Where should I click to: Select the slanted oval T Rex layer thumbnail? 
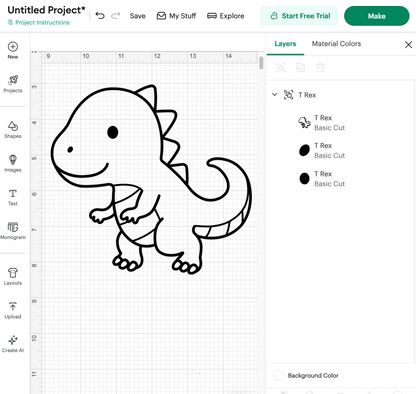point(304,150)
